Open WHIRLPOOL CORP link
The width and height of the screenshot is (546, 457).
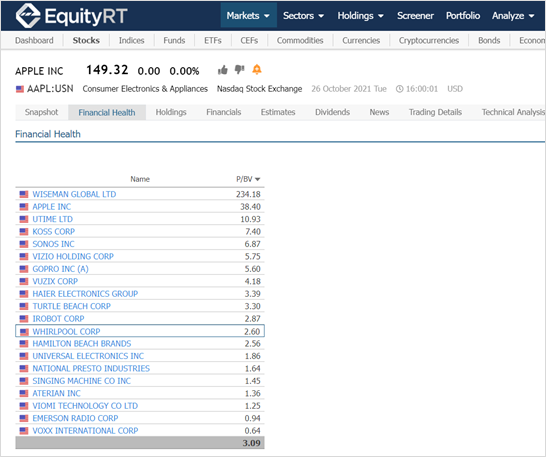pos(66,332)
